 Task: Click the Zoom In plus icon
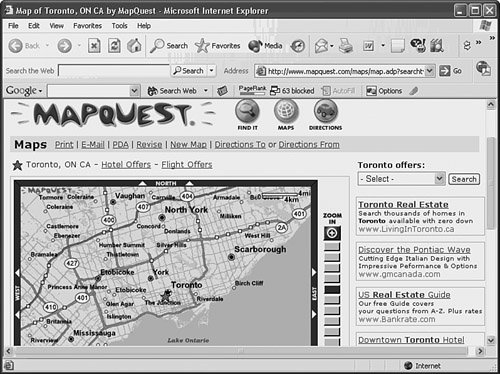(332, 233)
